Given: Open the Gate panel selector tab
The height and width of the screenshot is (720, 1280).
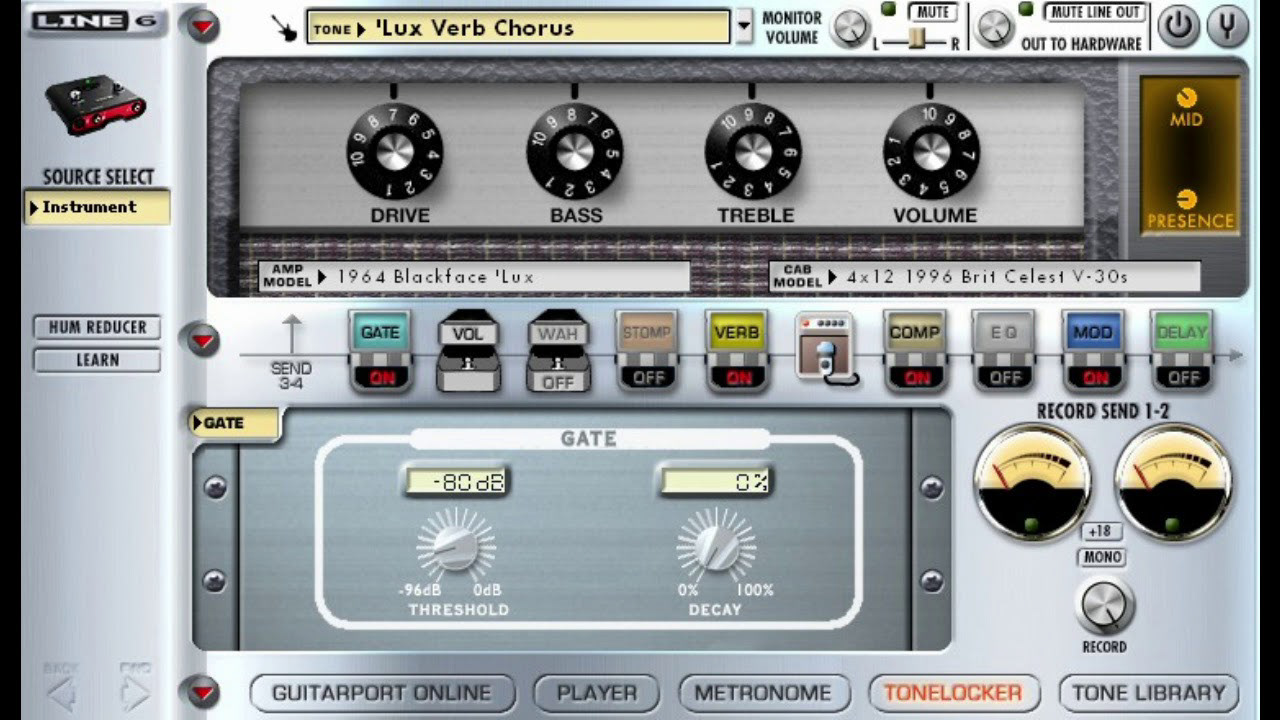Looking at the screenshot, I should [x=234, y=423].
